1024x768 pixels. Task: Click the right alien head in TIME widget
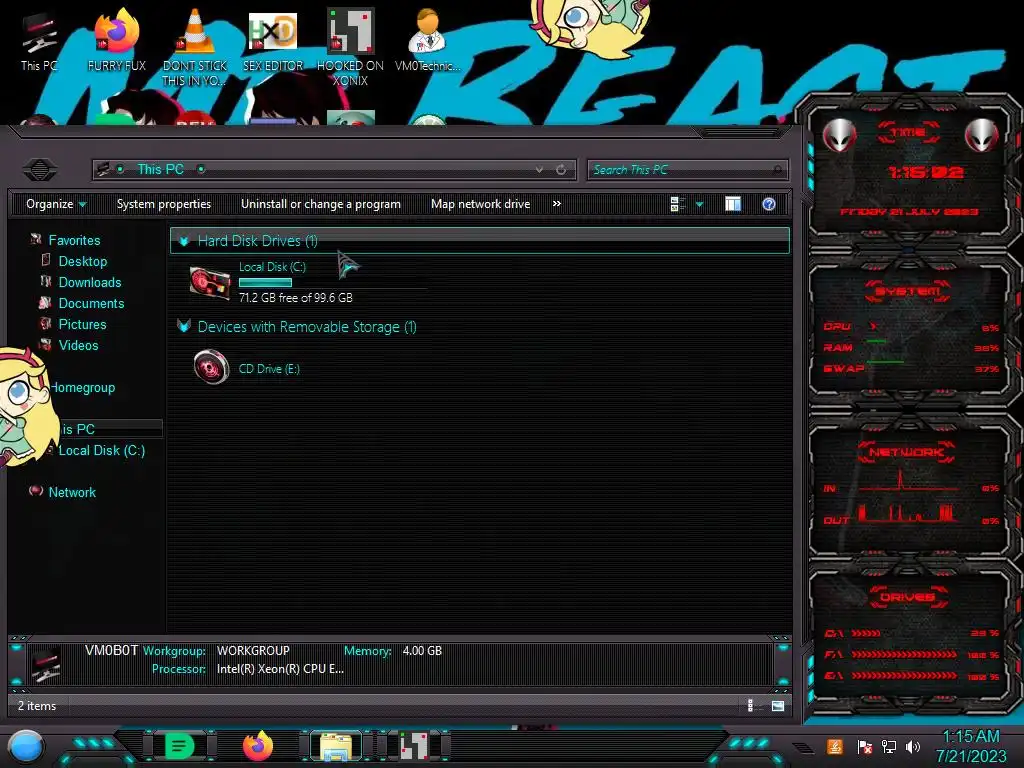click(981, 136)
